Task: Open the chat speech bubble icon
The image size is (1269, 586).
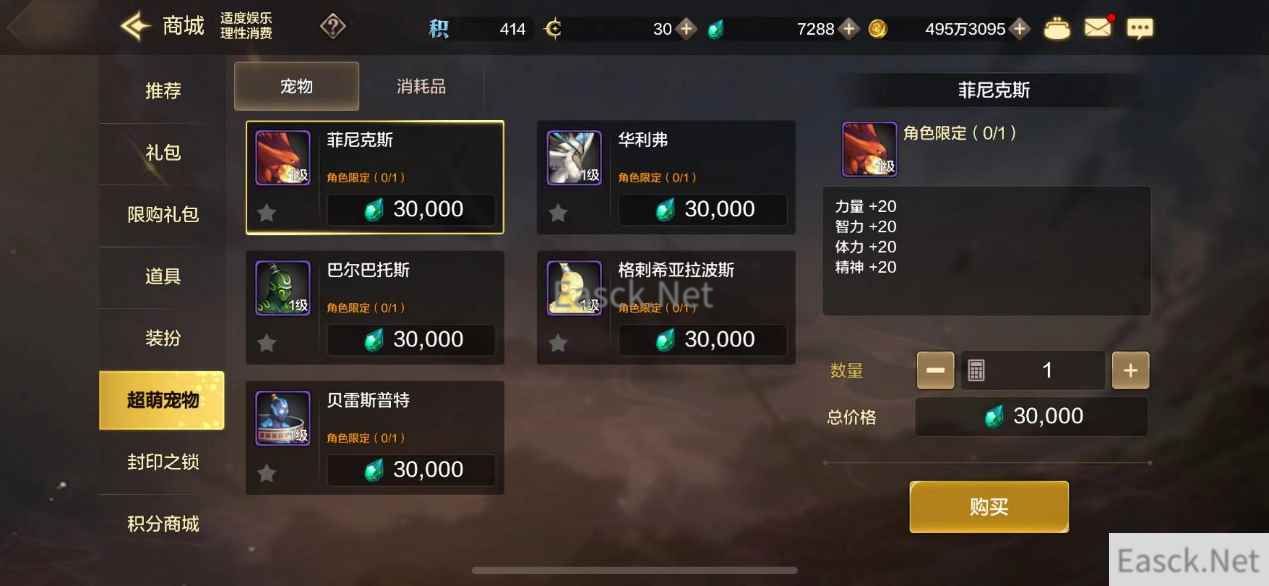Action: pyautogui.click(x=1140, y=28)
